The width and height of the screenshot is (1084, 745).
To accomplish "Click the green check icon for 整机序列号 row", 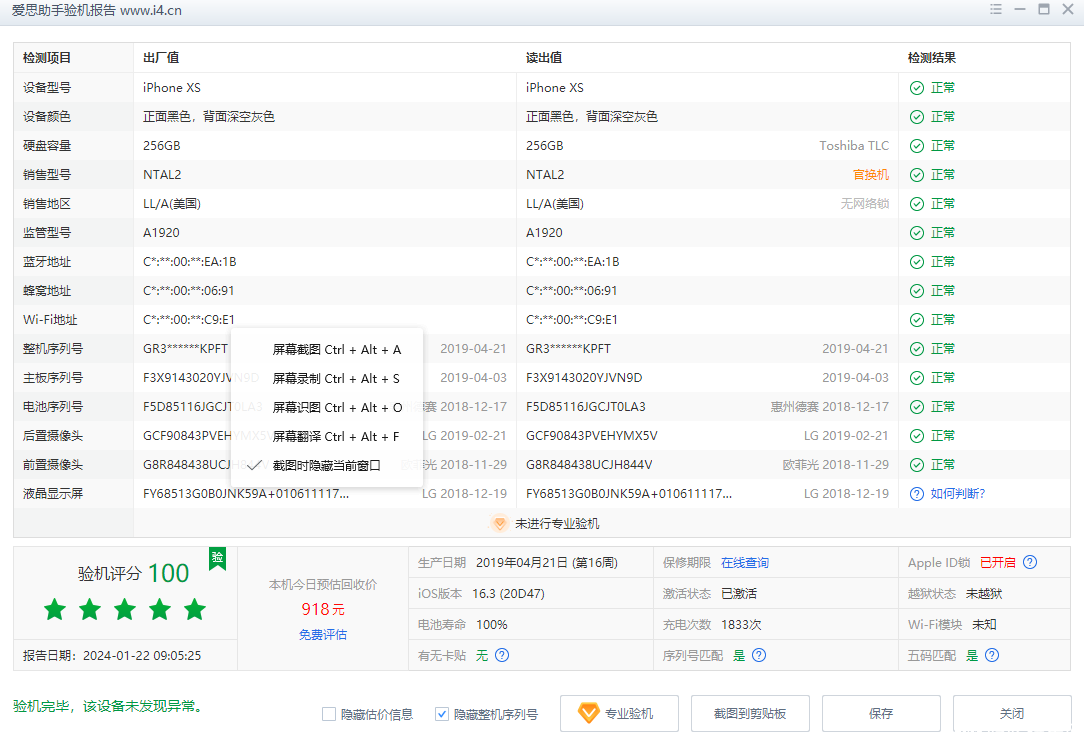I will click(x=917, y=349).
